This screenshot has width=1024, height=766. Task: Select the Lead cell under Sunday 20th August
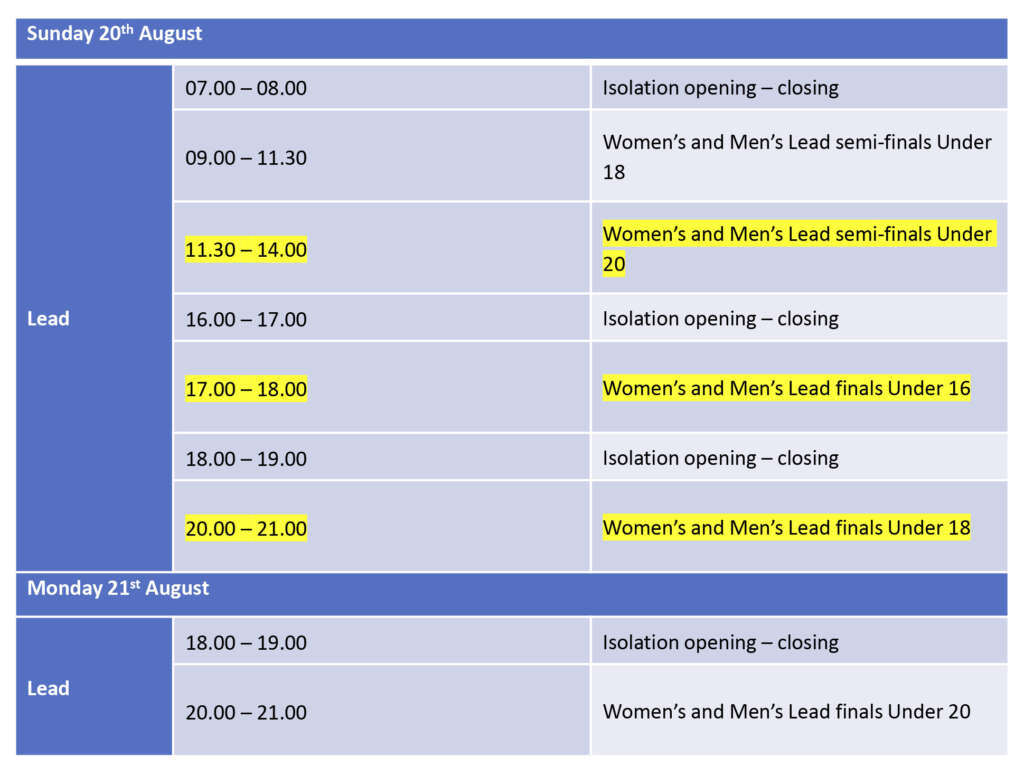click(x=48, y=319)
